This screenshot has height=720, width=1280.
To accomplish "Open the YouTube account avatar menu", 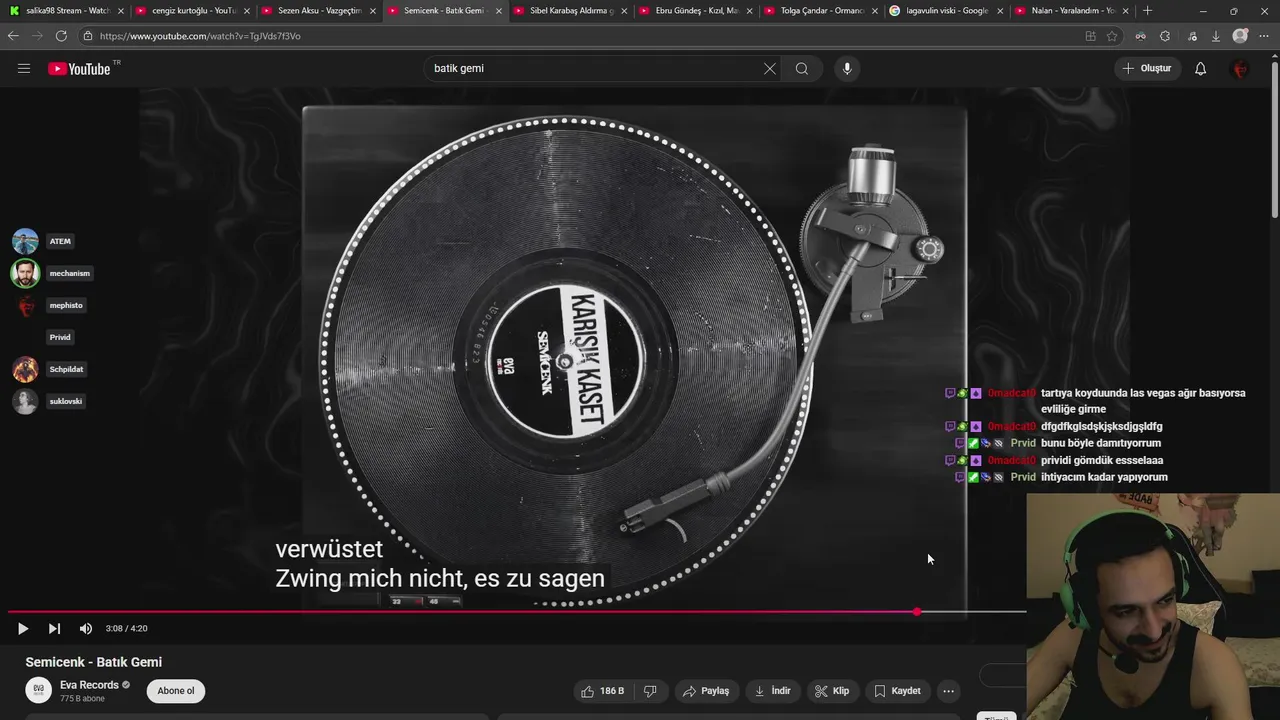I will point(1240,69).
